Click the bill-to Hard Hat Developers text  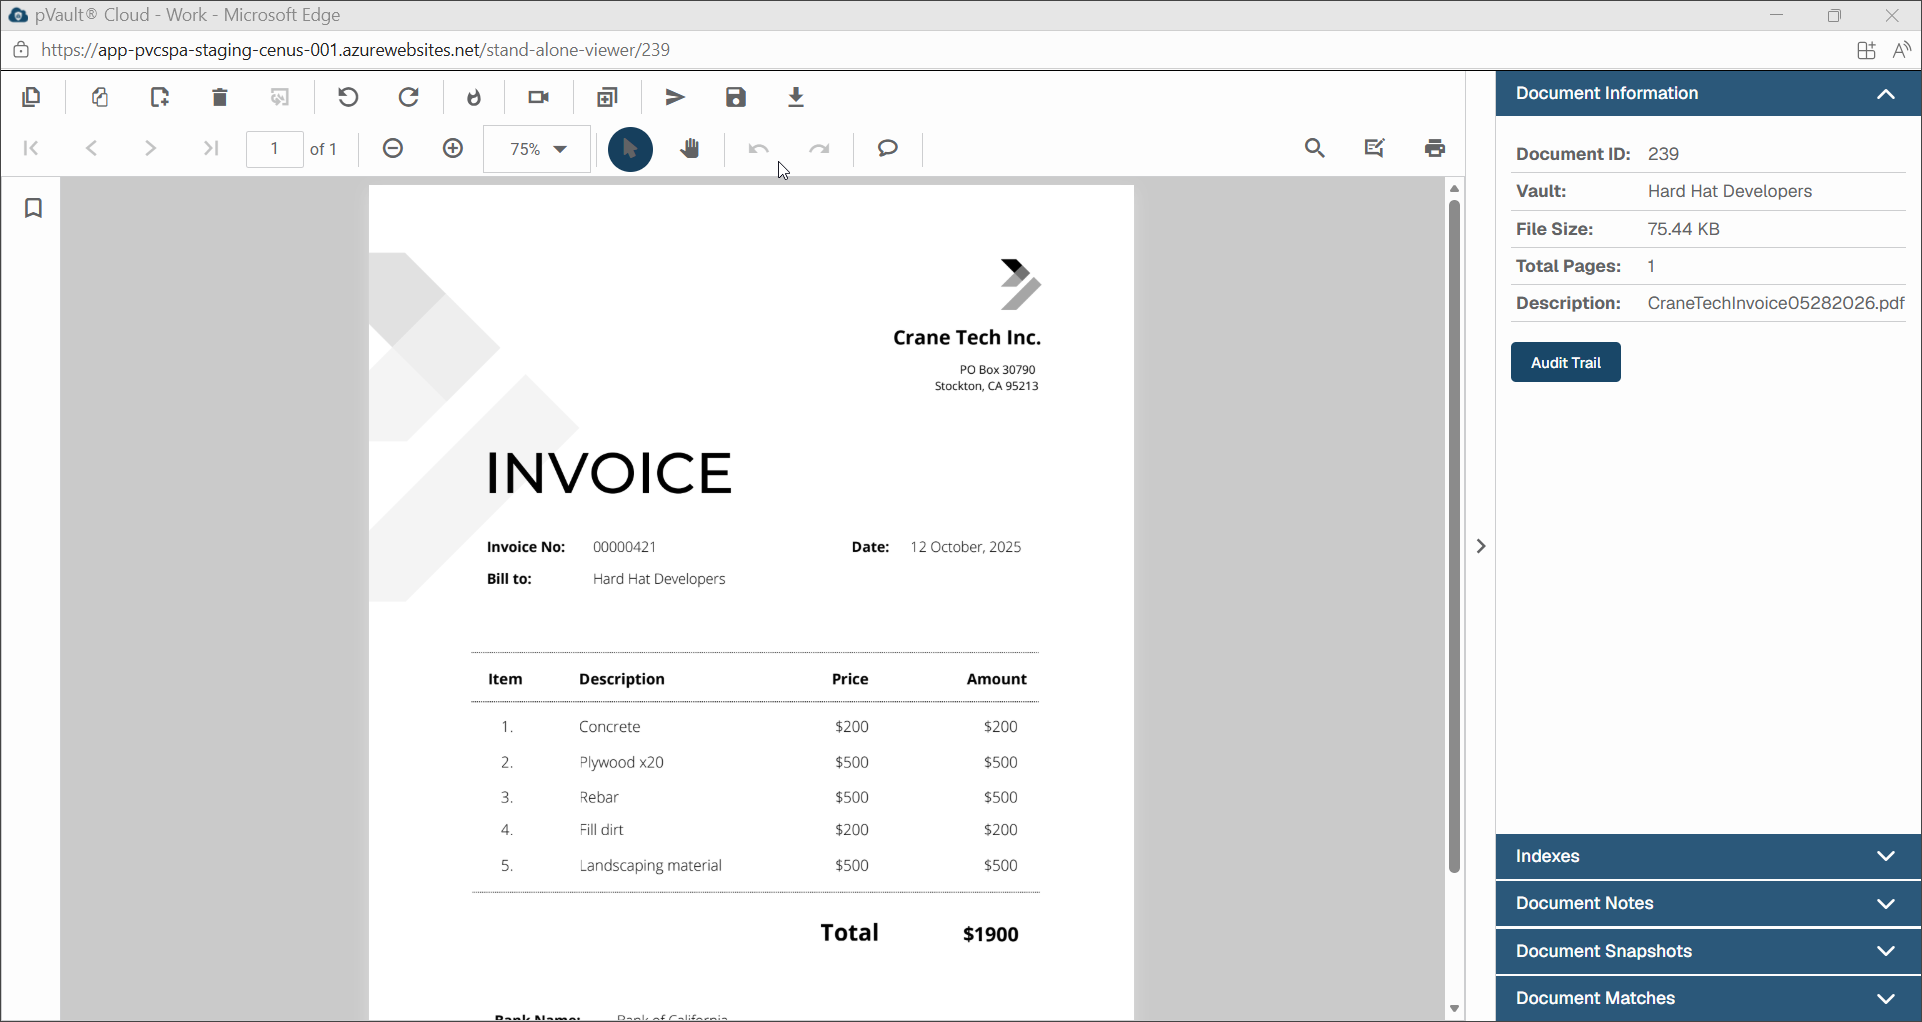point(659,579)
